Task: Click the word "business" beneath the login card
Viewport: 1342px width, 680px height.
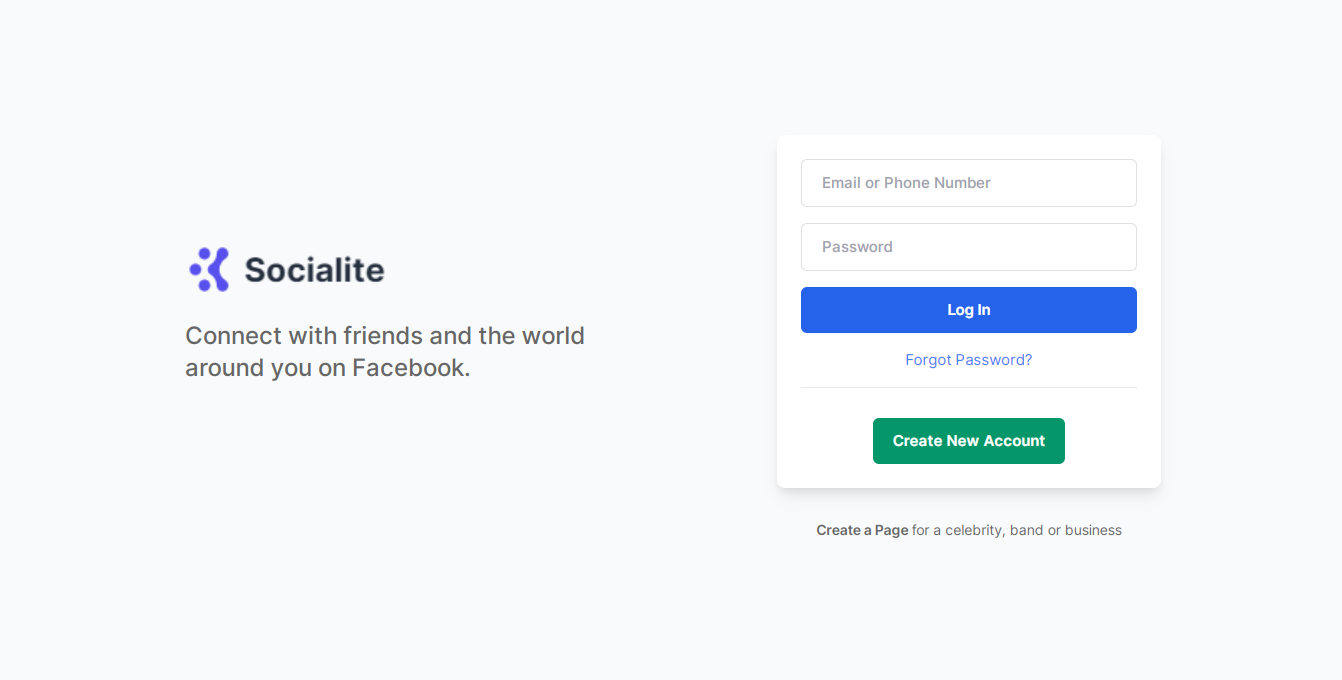Action: [x=1093, y=530]
